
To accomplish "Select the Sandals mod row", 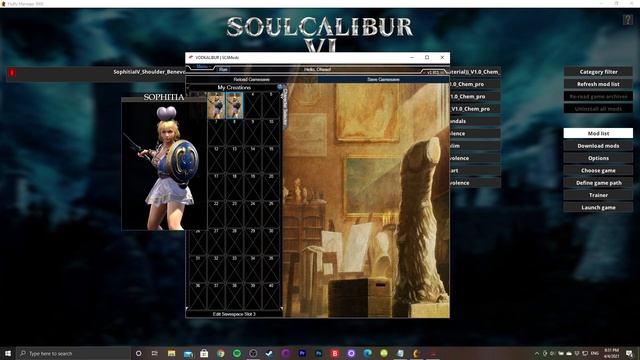I will pos(475,121).
